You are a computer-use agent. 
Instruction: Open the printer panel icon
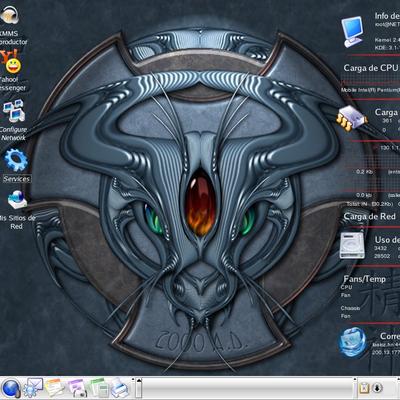(x=120, y=388)
